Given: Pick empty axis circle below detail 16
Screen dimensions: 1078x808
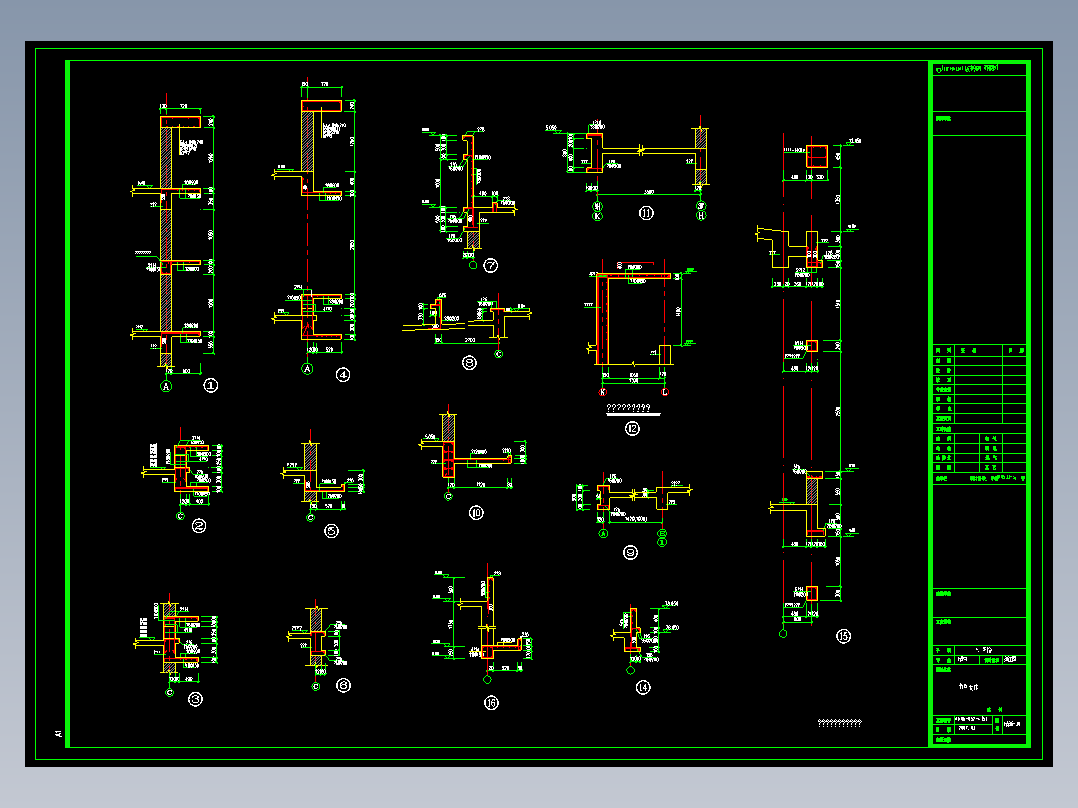Looking at the screenshot, I should pyautogui.click(x=487, y=679).
